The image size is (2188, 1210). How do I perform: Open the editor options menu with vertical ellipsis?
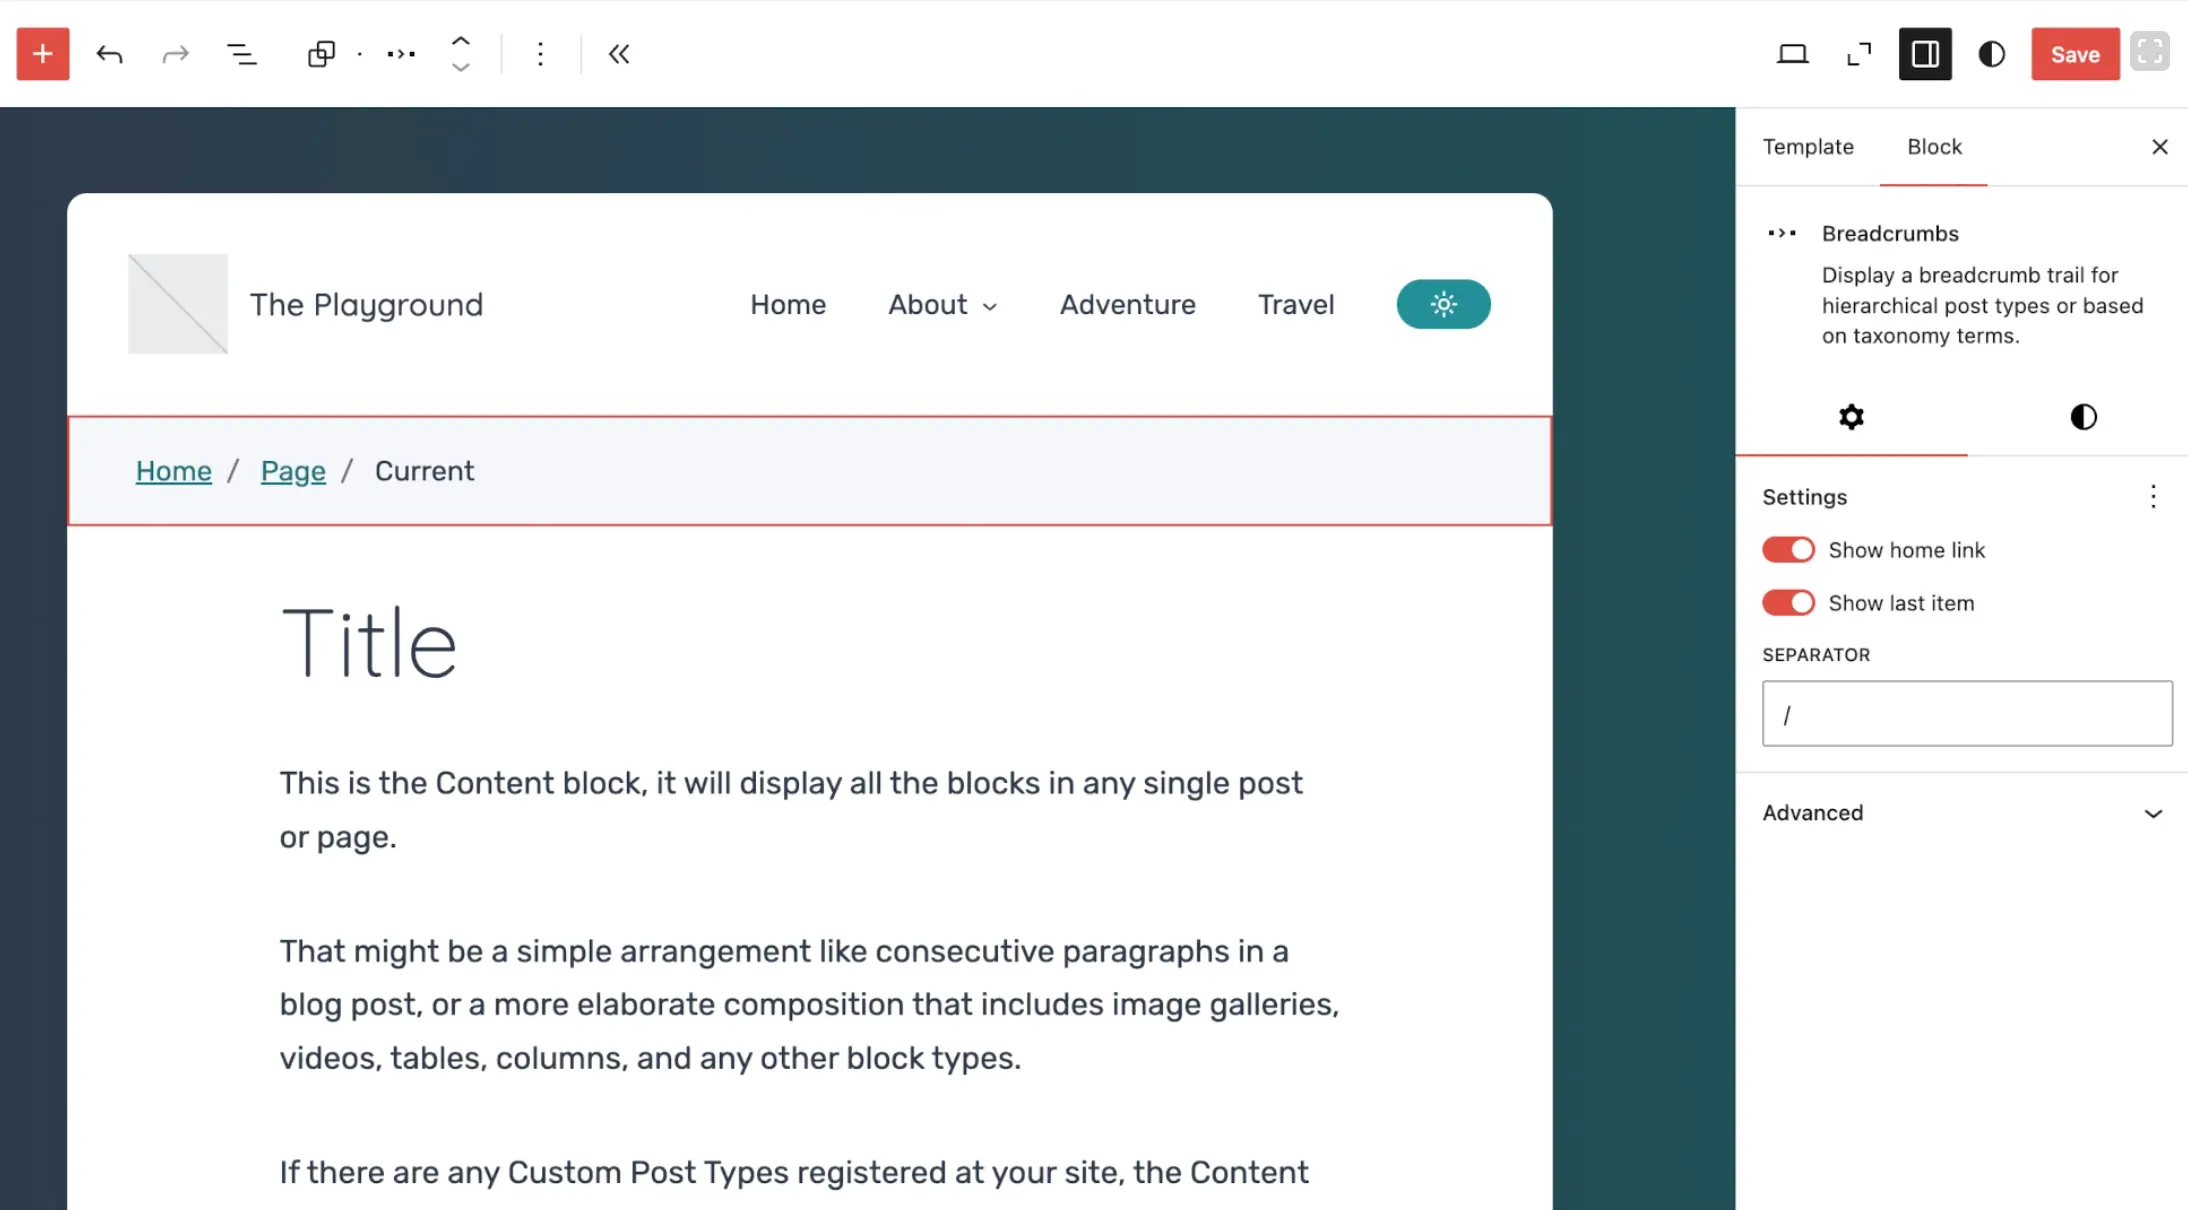click(540, 54)
